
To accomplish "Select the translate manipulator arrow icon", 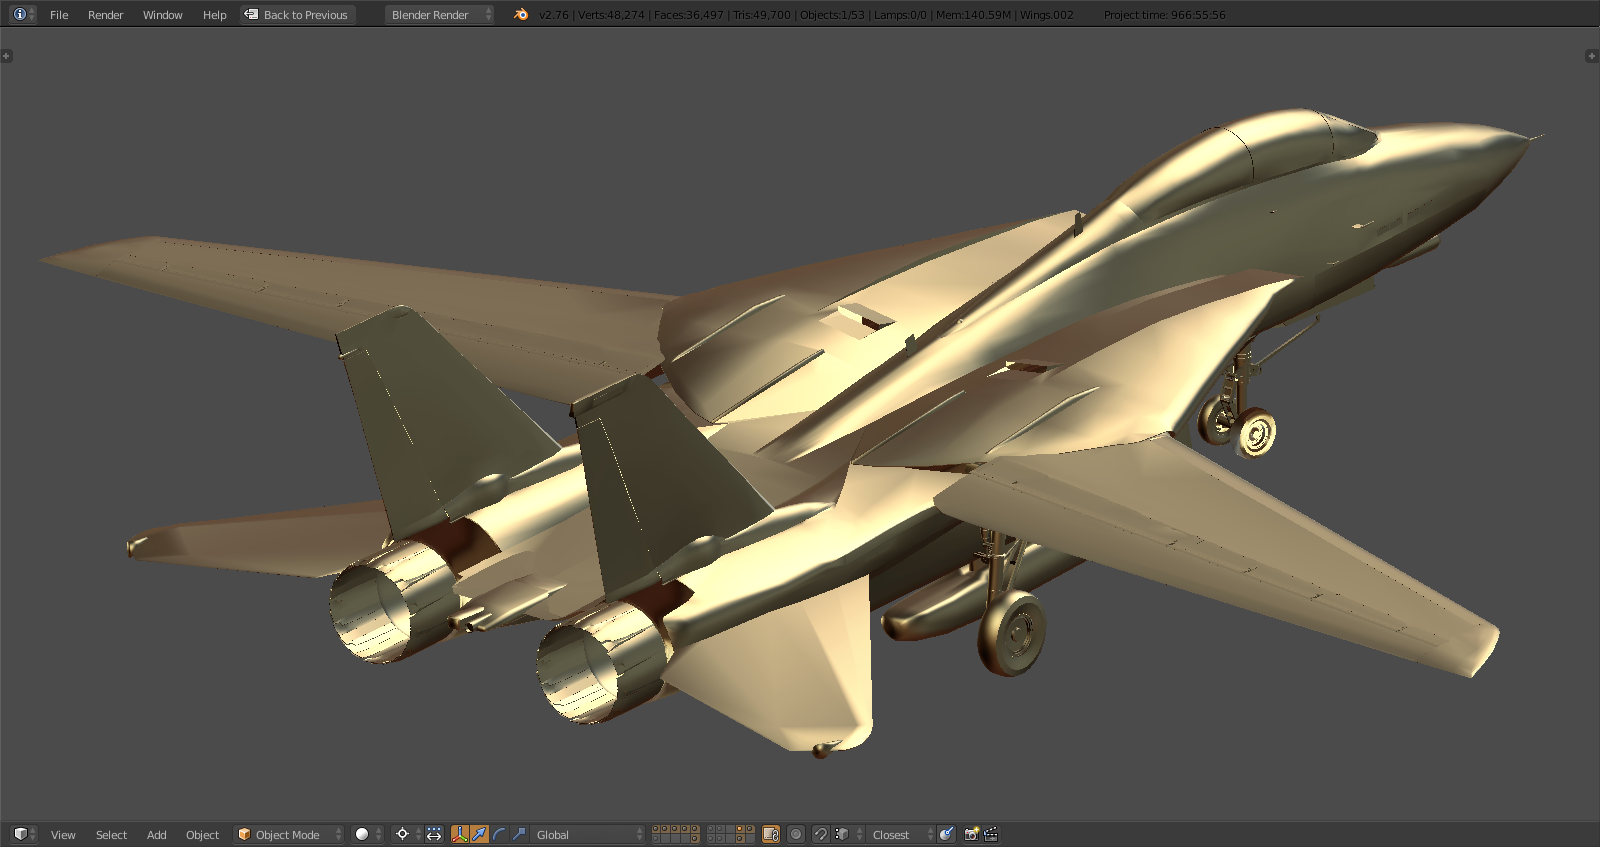I will [x=479, y=834].
